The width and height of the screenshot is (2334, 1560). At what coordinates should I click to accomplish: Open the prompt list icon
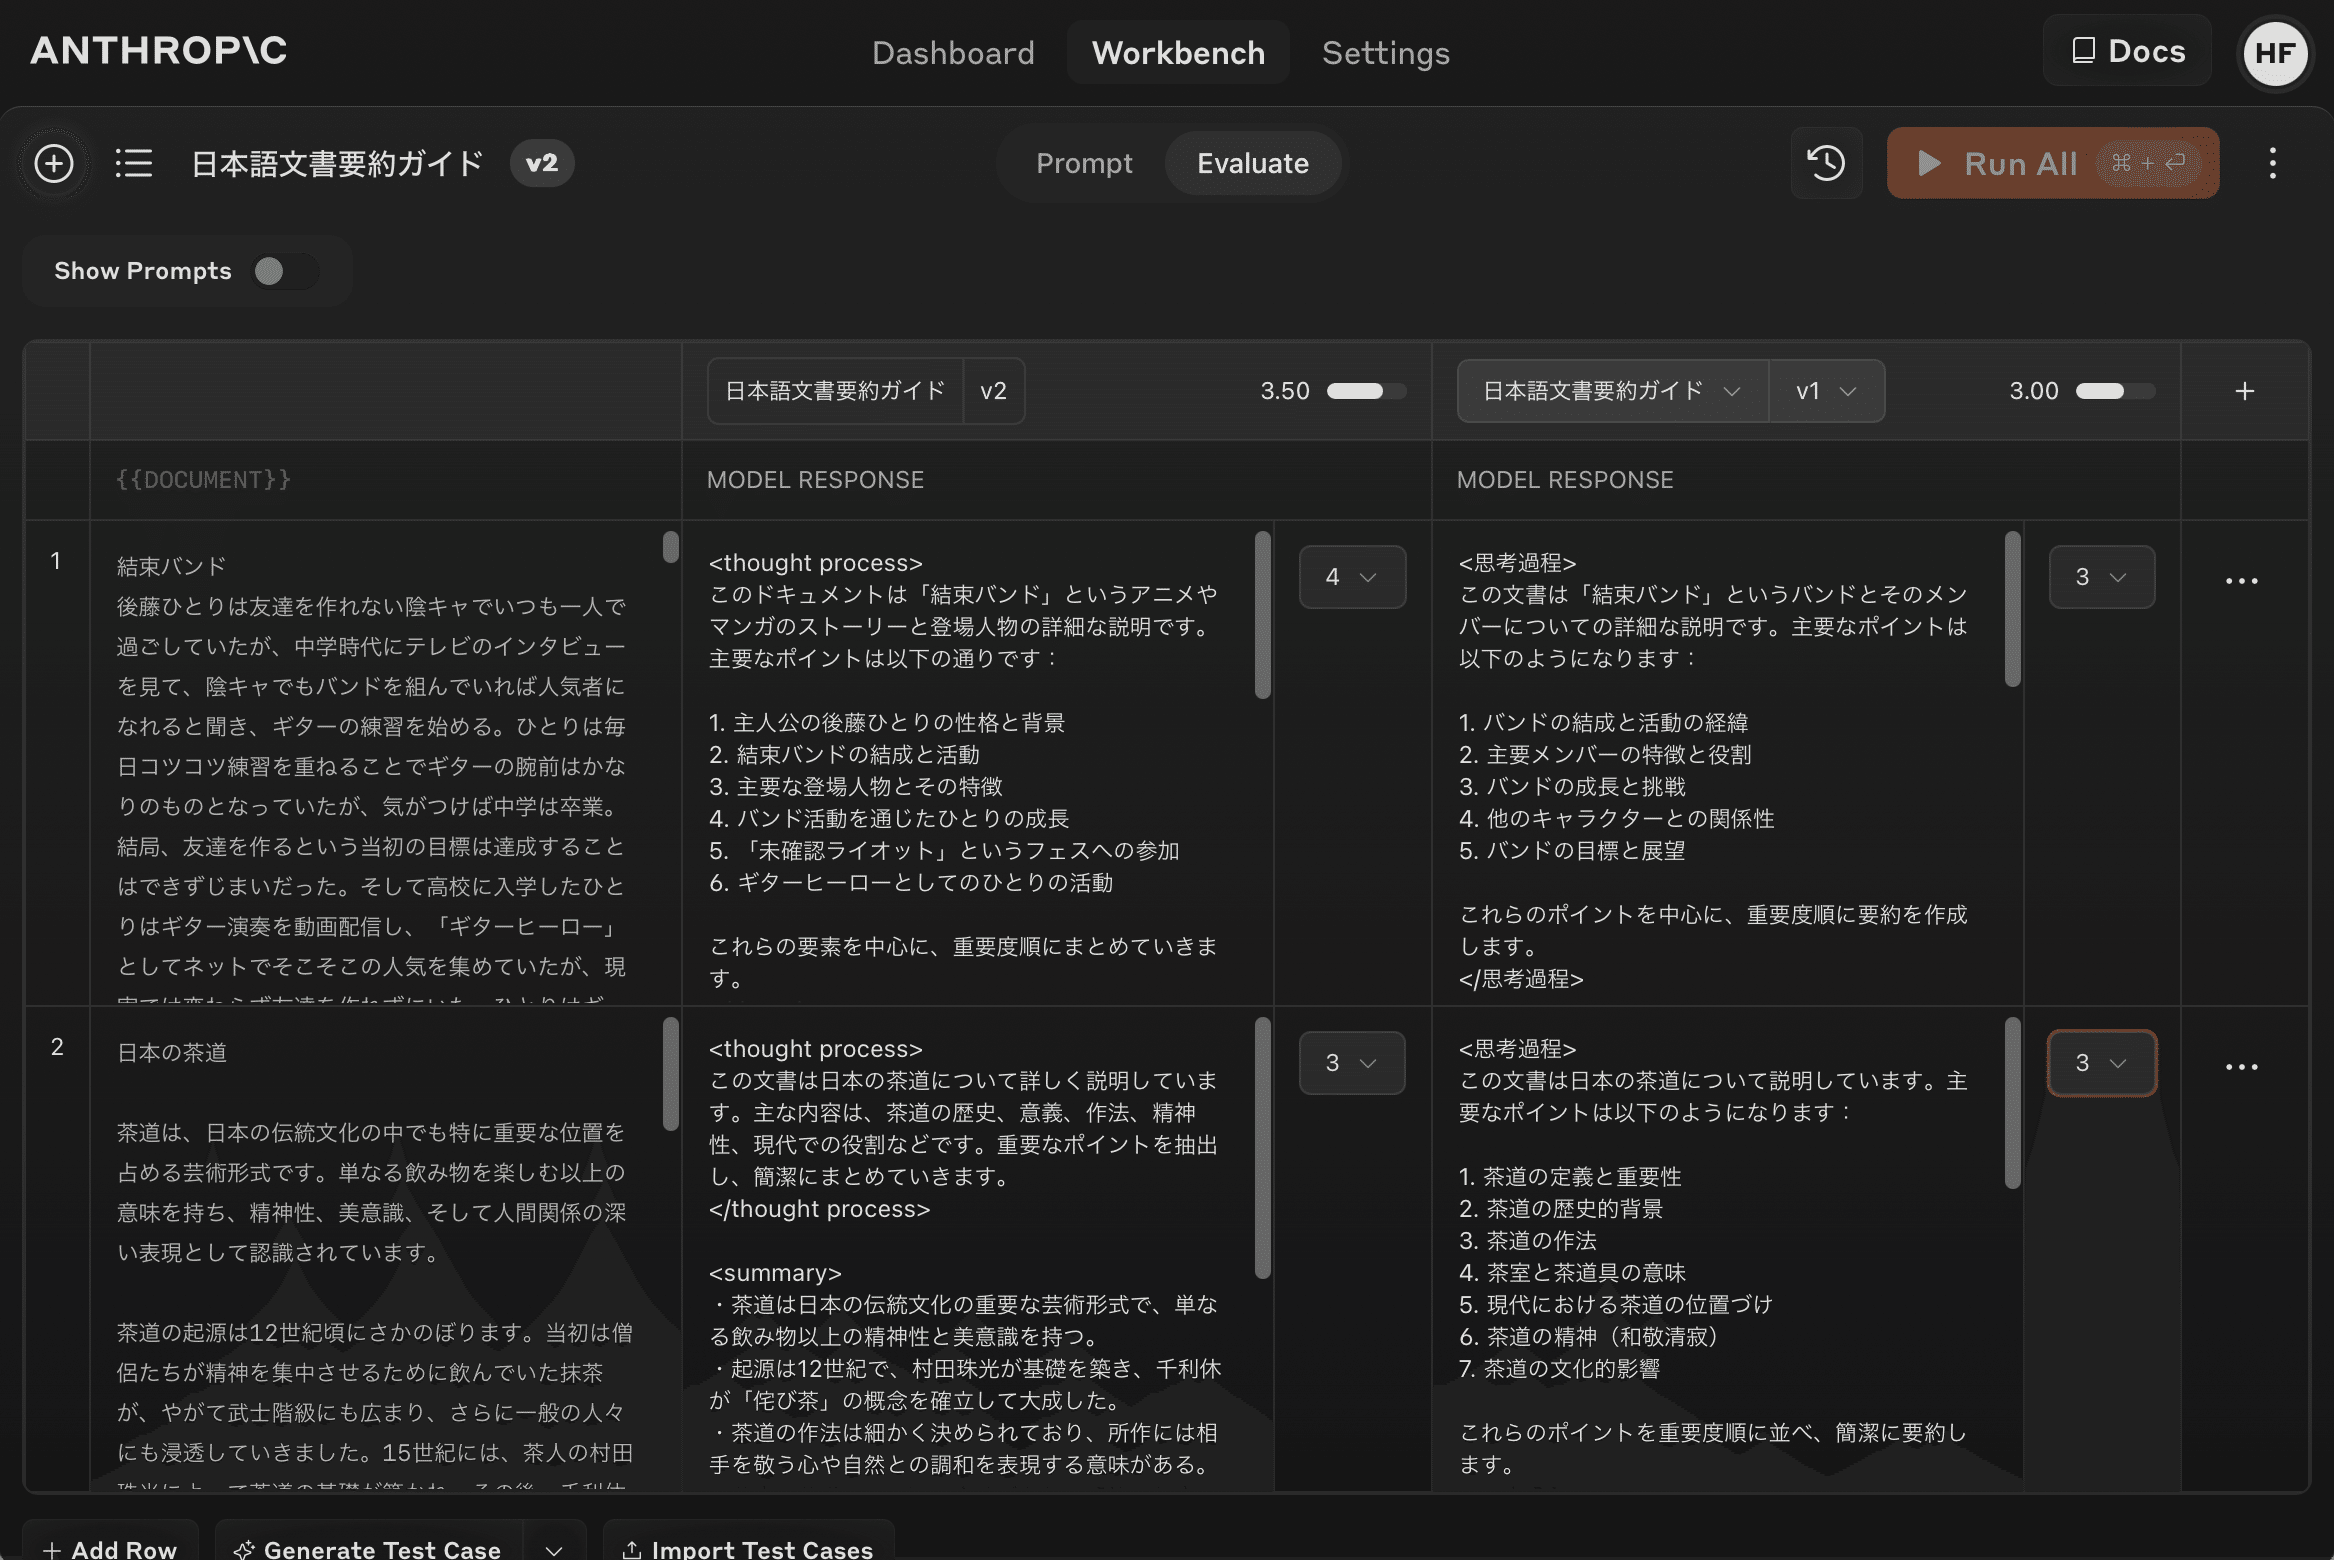click(134, 163)
